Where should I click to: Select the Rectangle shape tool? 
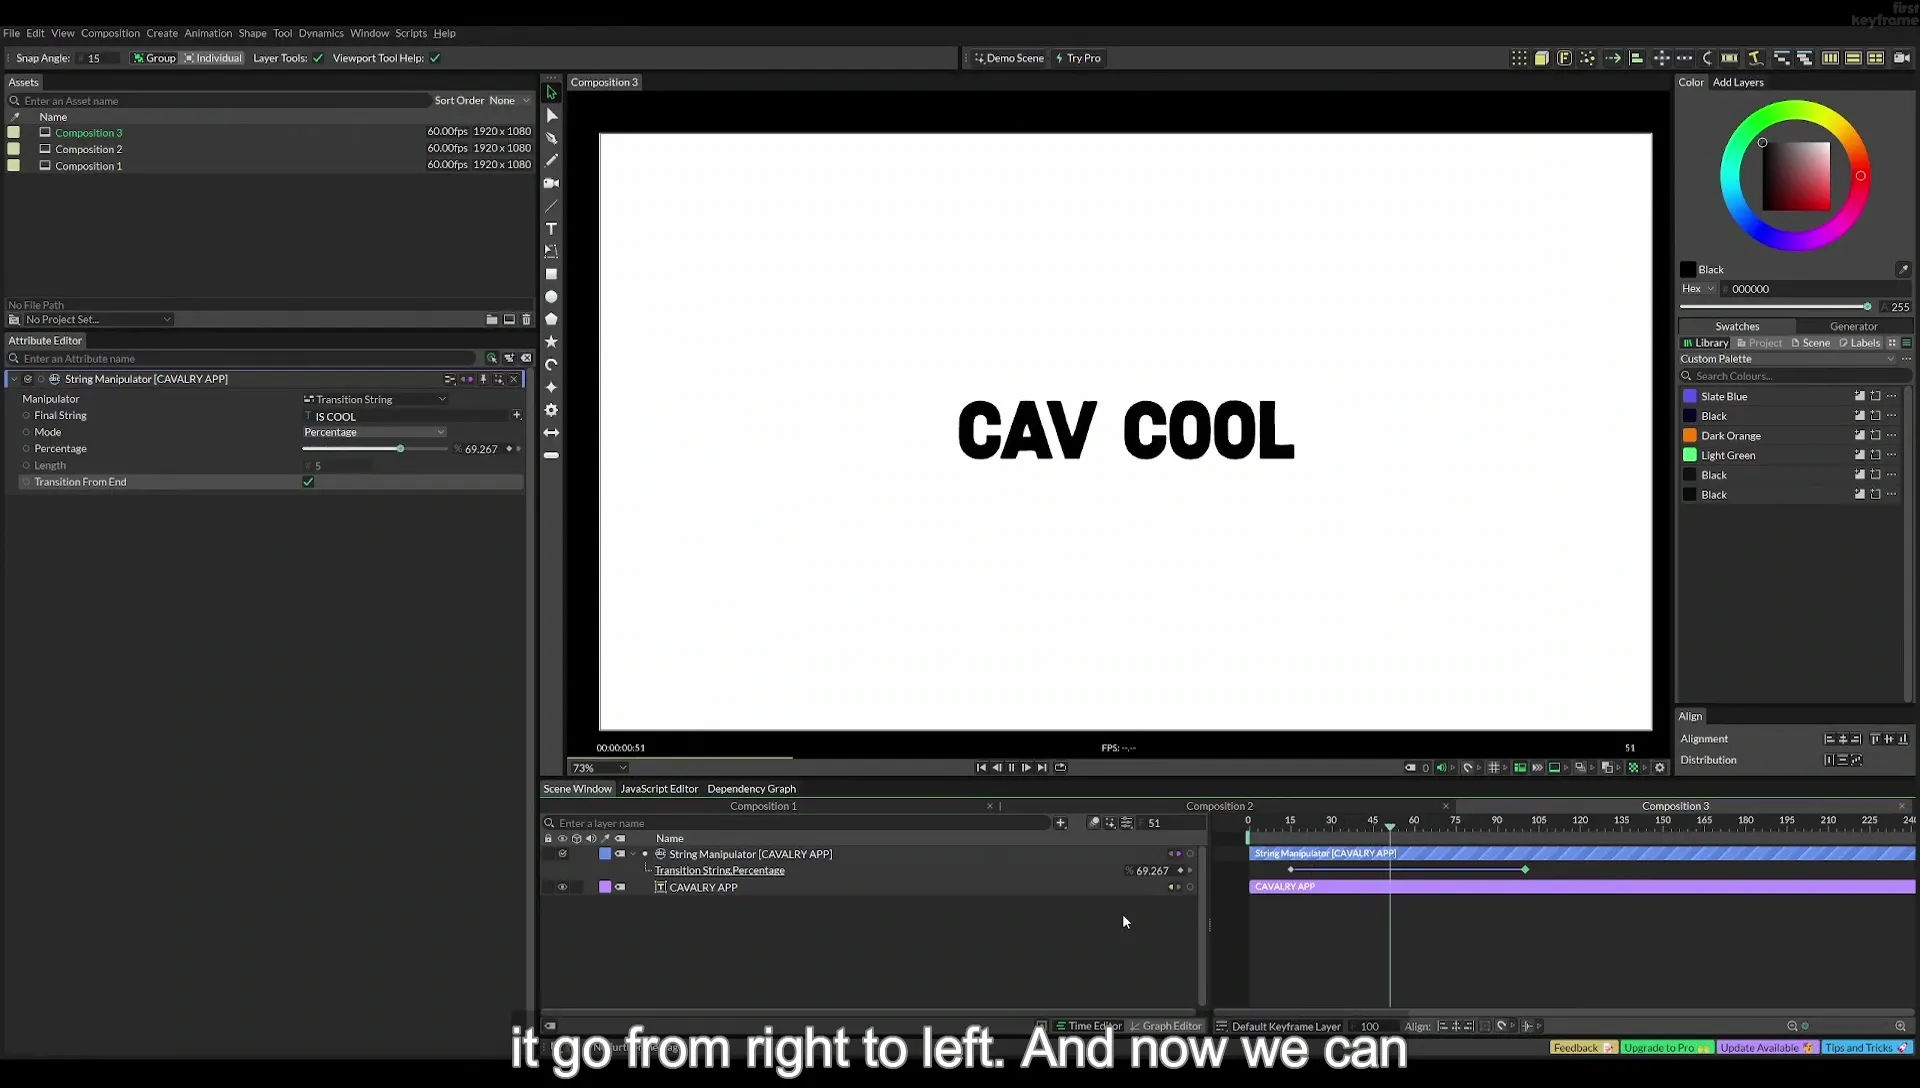551,274
